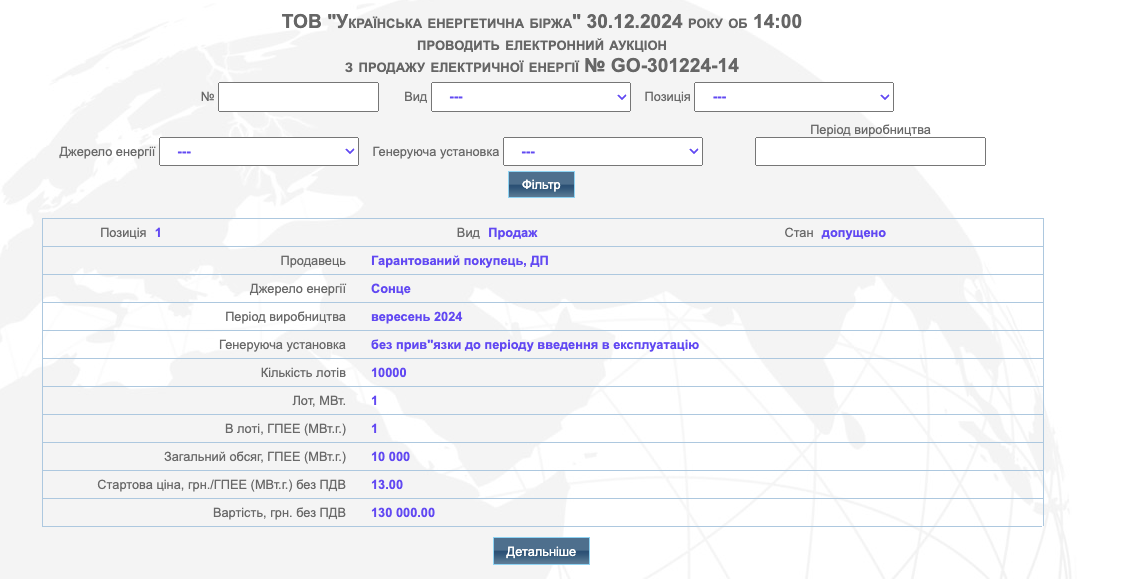The width and height of the screenshot is (1131, 579).
Task: Open the Позиція dropdown
Action: click(793, 97)
